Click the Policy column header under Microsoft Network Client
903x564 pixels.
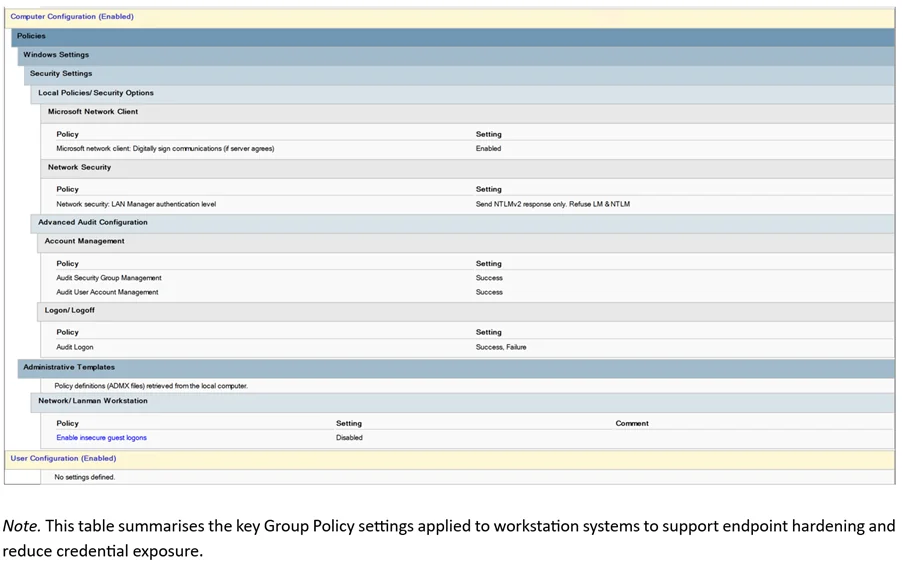(x=67, y=134)
